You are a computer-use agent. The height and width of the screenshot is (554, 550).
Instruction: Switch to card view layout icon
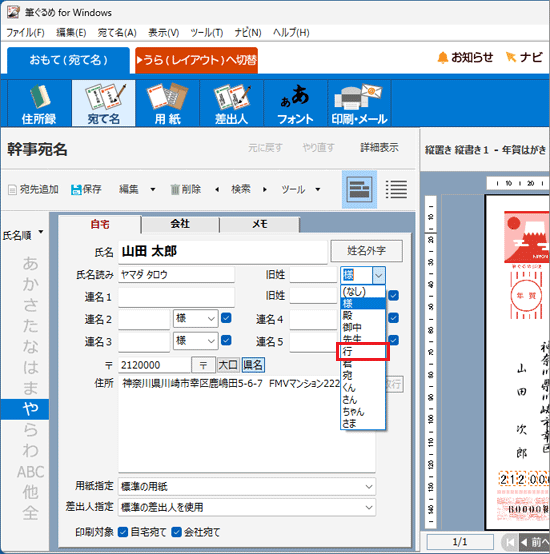click(x=360, y=189)
